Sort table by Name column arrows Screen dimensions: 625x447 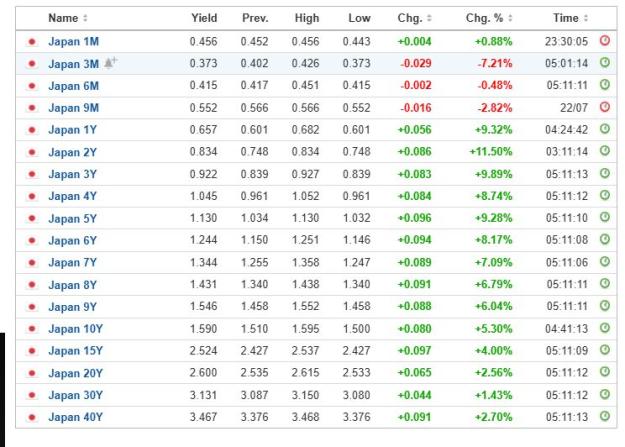pyautogui.click(x=85, y=18)
